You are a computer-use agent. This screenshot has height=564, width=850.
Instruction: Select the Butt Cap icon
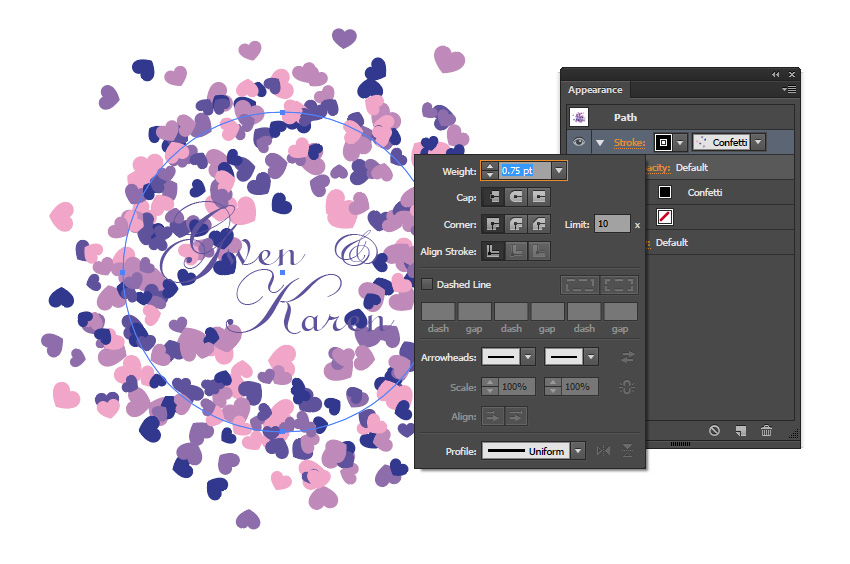tap(493, 197)
